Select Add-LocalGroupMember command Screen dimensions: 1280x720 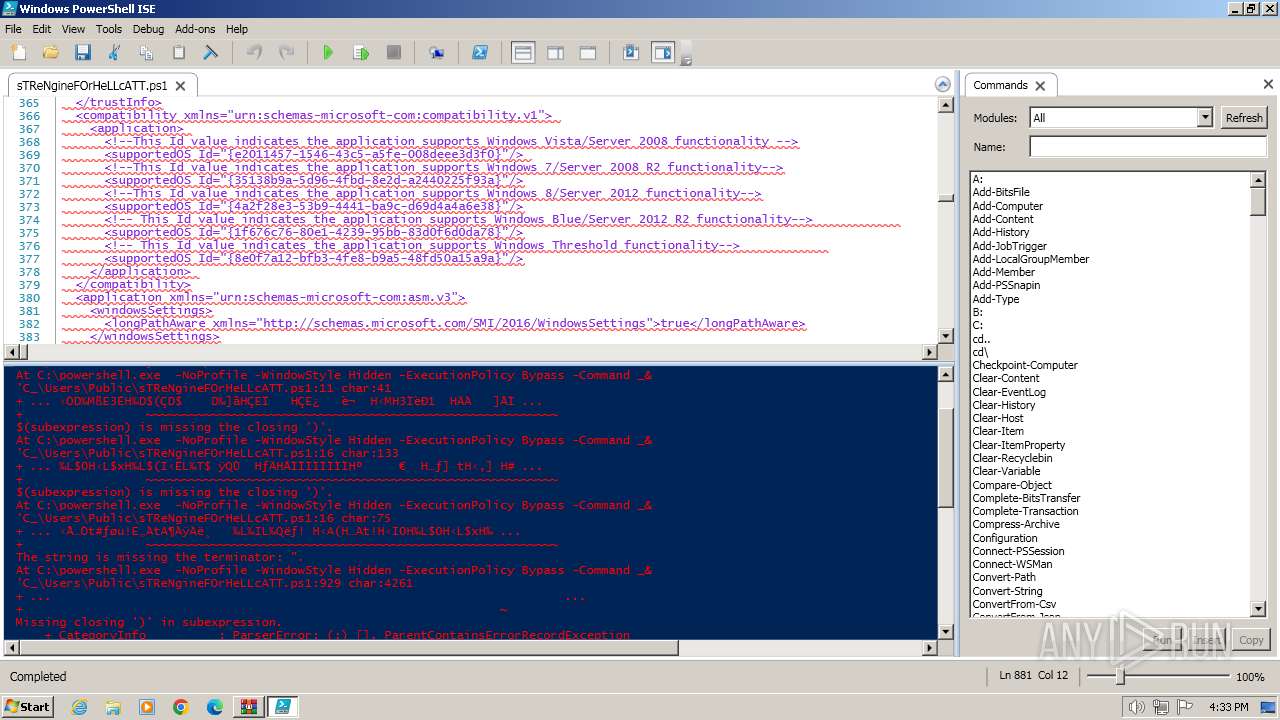(x=1031, y=259)
